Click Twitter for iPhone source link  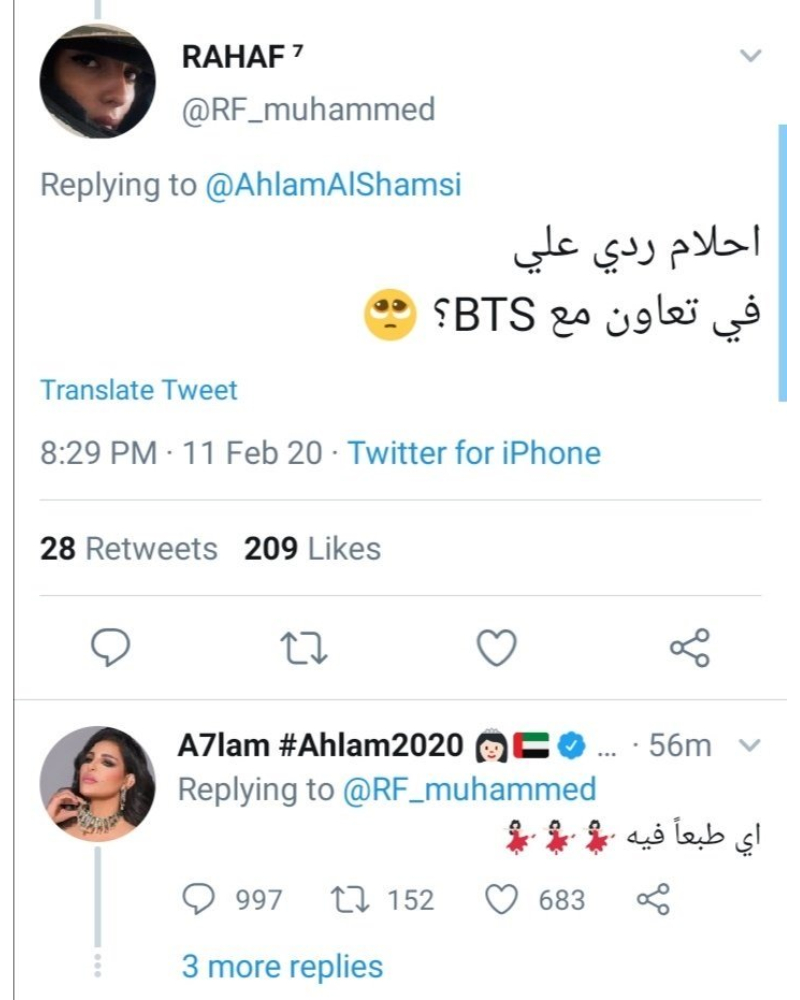click(x=474, y=453)
